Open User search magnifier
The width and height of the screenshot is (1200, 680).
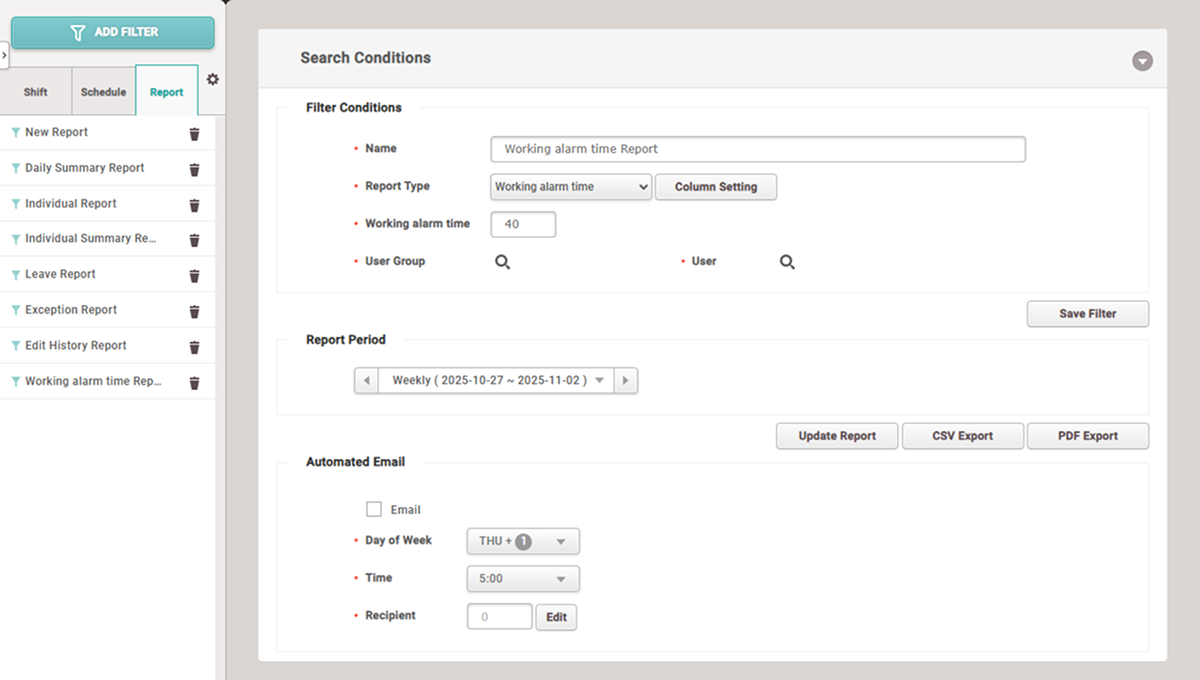787,262
